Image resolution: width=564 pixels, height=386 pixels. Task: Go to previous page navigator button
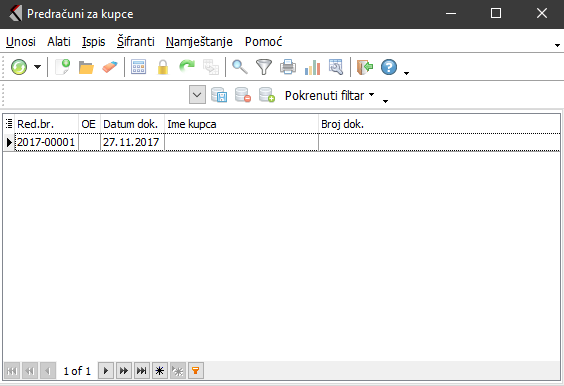[x=30, y=371]
